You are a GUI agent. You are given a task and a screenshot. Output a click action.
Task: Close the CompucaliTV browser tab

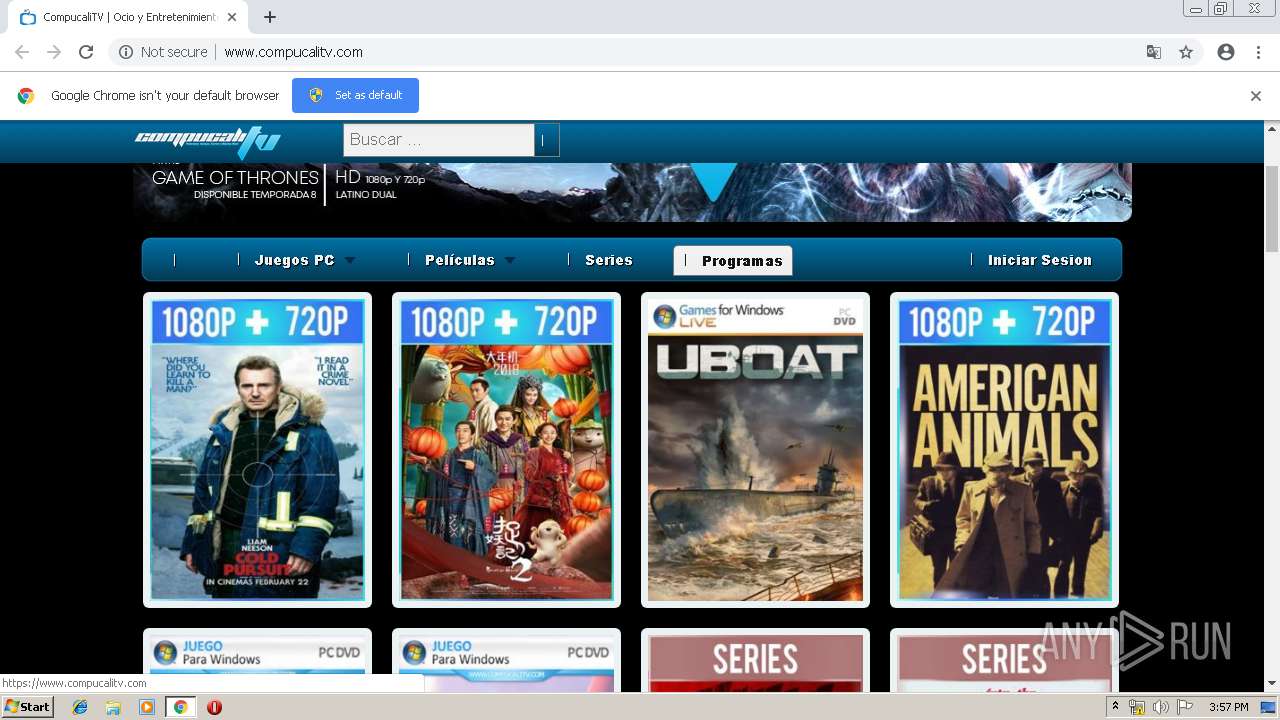point(232,17)
